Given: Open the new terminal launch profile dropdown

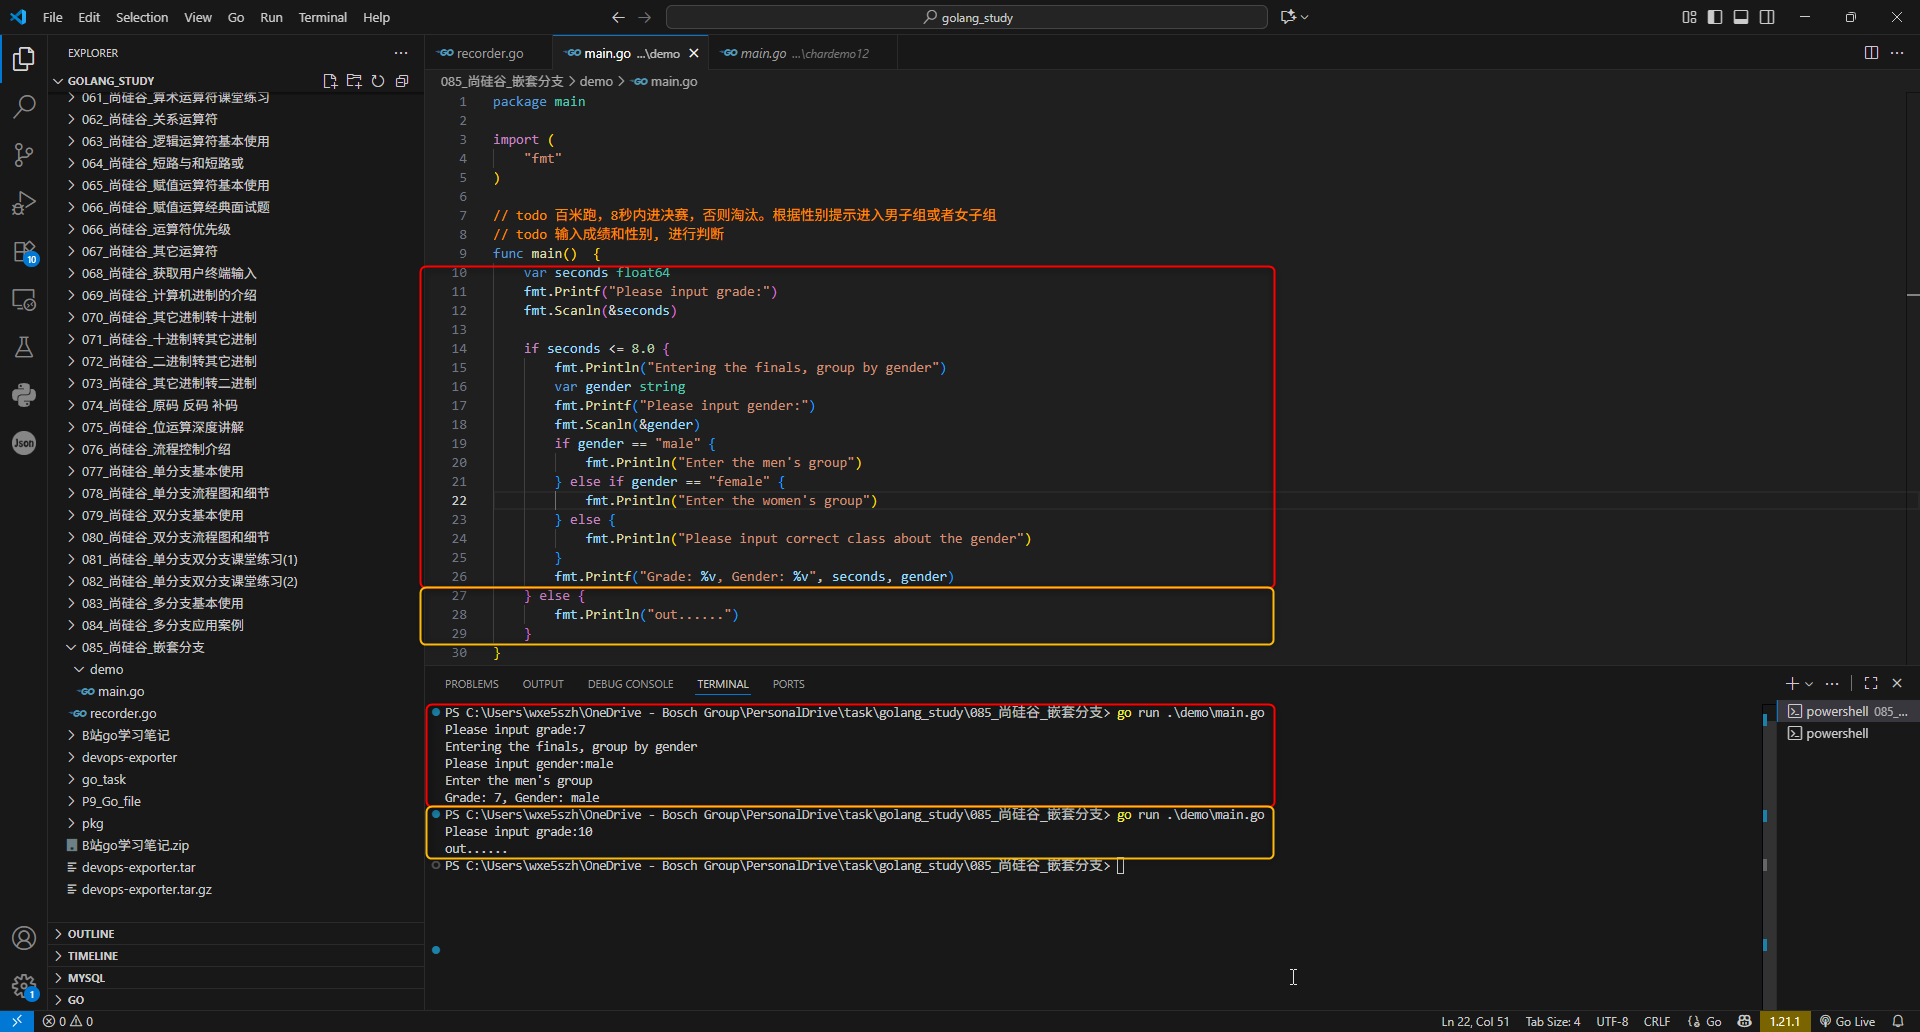Looking at the screenshot, I should [x=1809, y=684].
